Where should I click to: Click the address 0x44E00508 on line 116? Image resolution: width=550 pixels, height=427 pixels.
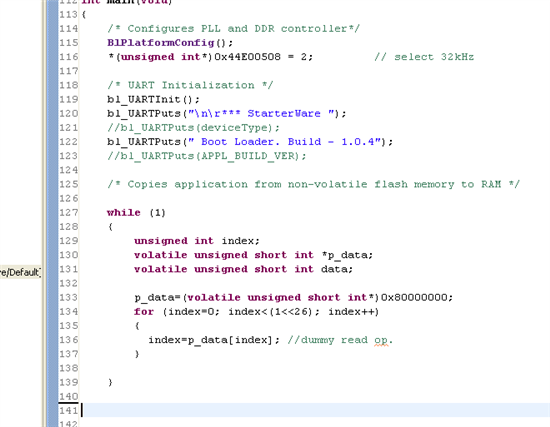[x=247, y=57]
